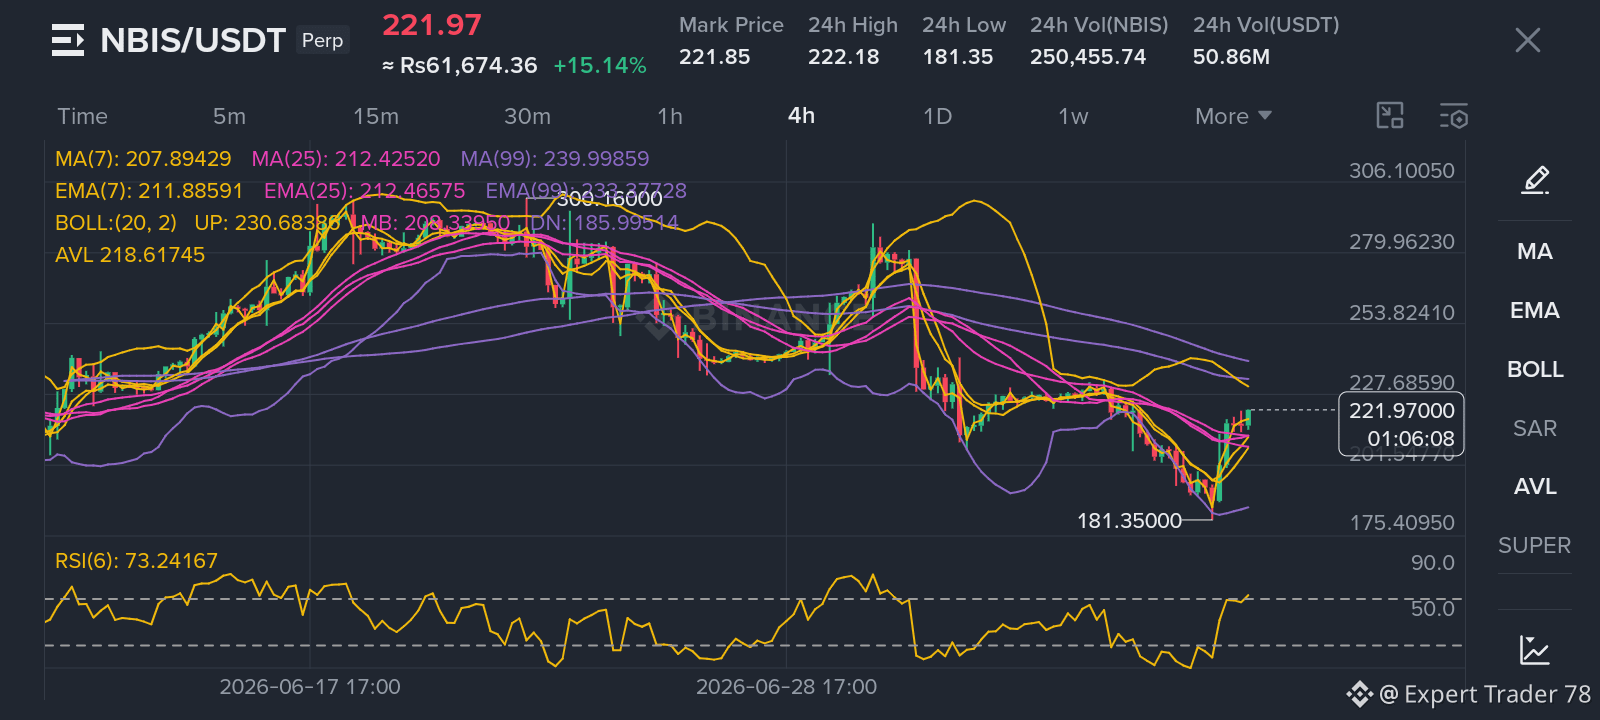Viewport: 1600px width, 720px height.
Task: Click the RSI 90.0 axis label
Action: pos(1433,563)
